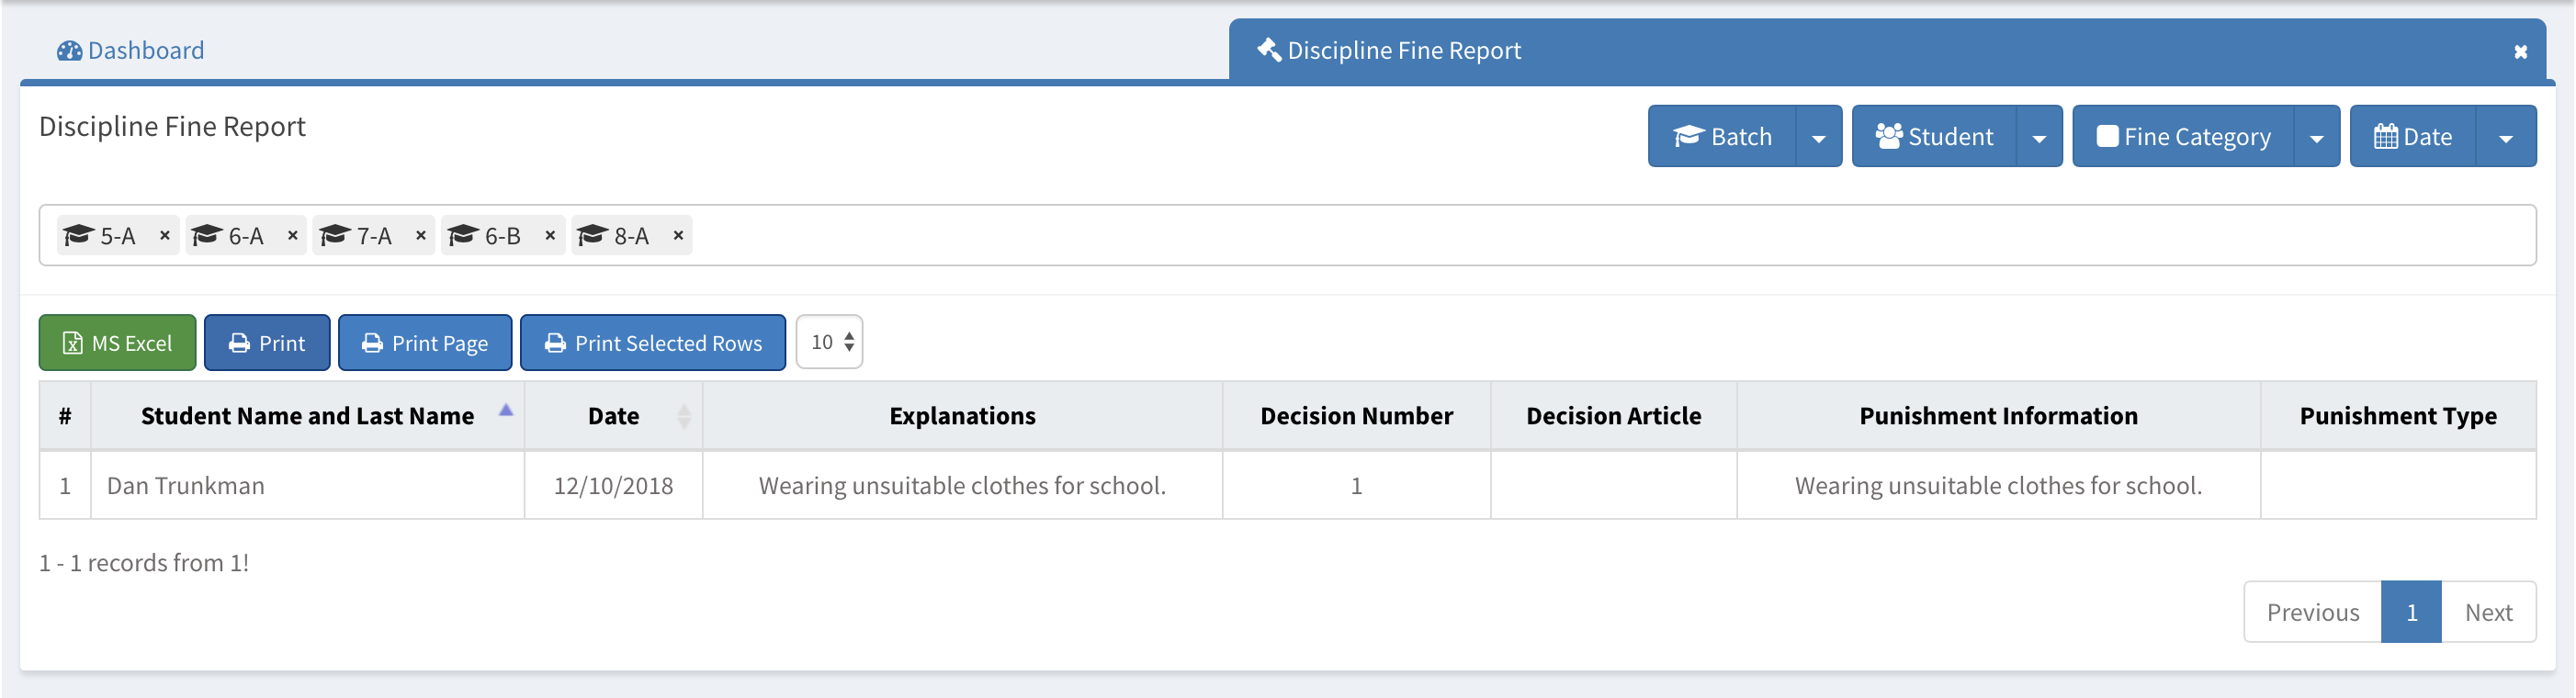The width and height of the screenshot is (2576, 698).
Task: Expand the Student dropdown arrow
Action: click(2039, 137)
